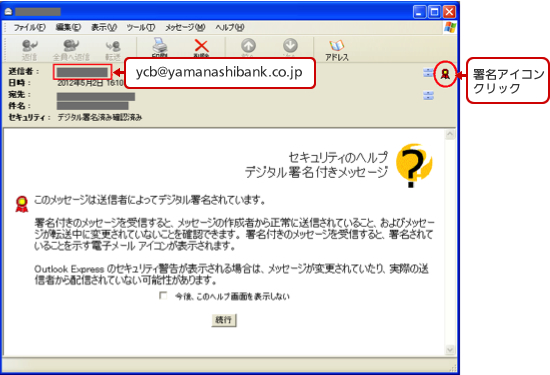Click the scrollbar down arrow in message pane

point(450,349)
